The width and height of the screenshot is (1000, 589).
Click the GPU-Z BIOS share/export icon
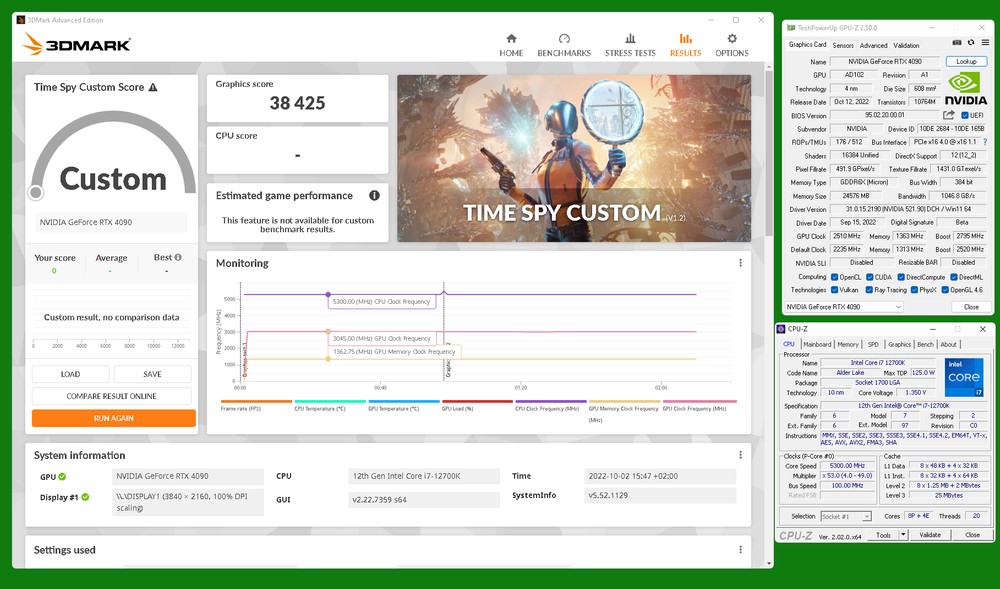[x=949, y=115]
